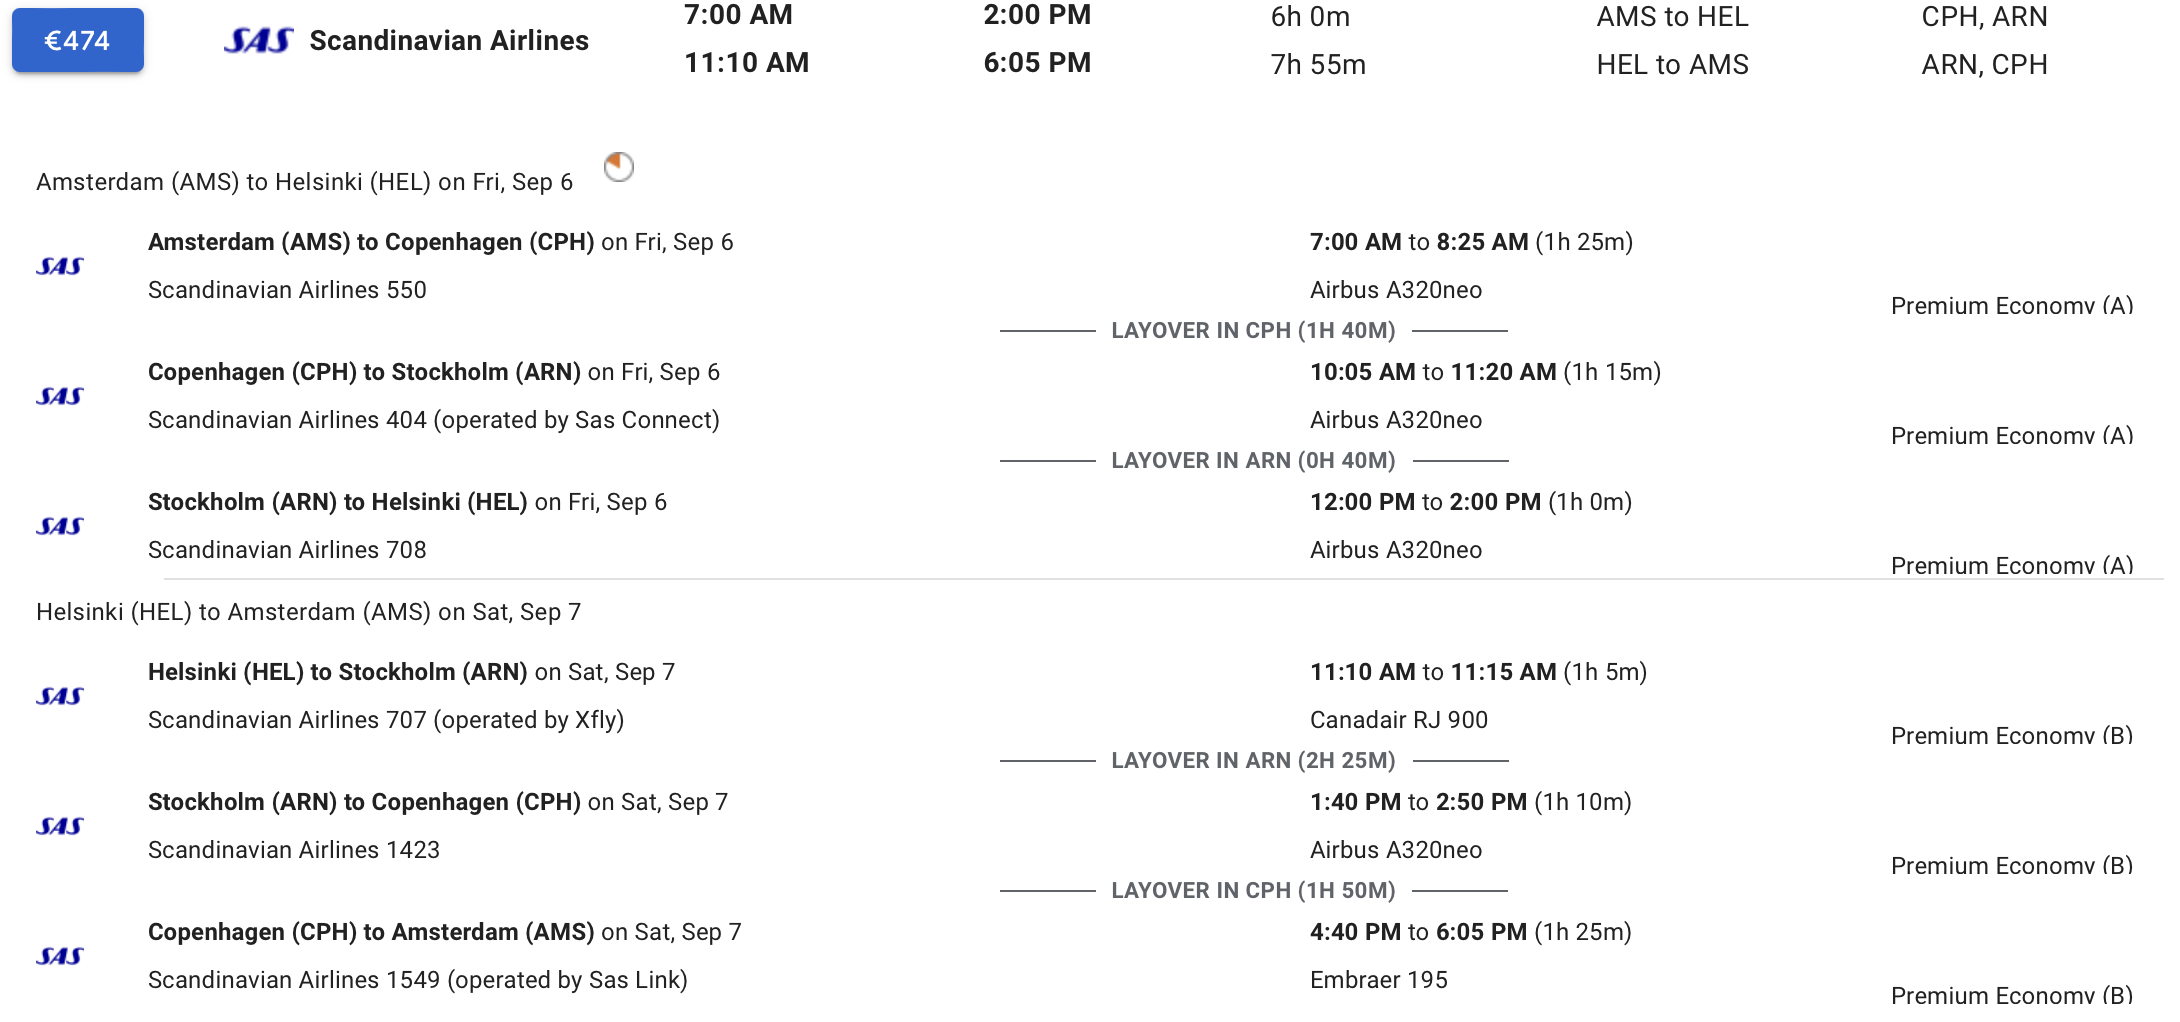Click the SAS logo beside Copenhagen to Amsterdam flight
Image resolution: width=2180 pixels, height=1022 pixels.
[60, 956]
